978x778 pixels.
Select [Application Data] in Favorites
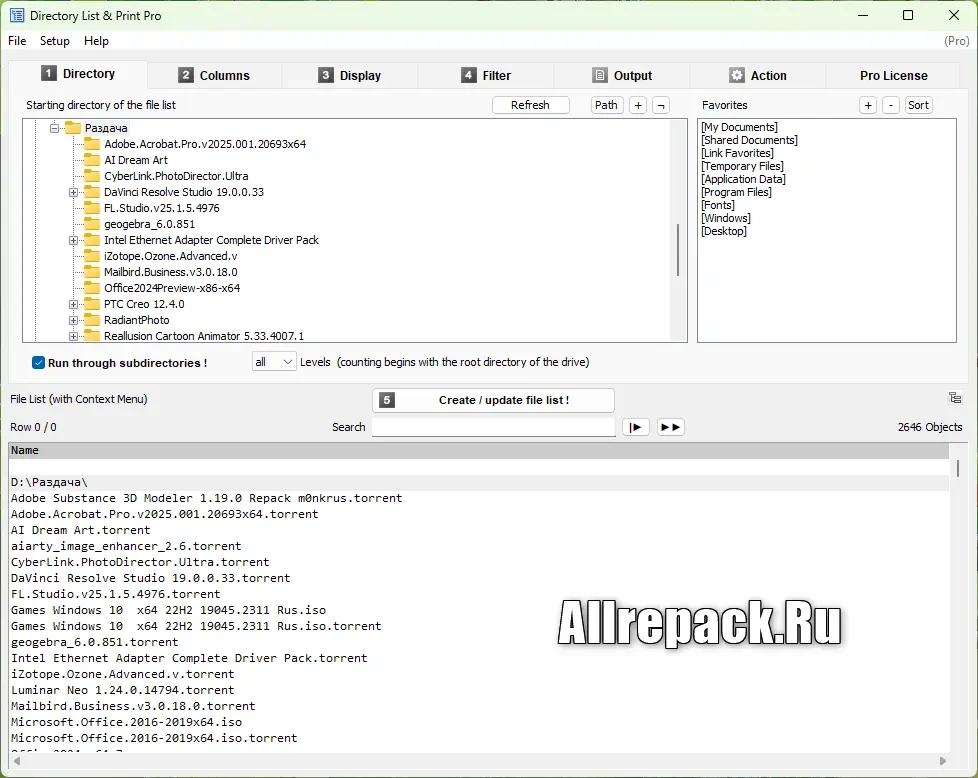click(743, 179)
